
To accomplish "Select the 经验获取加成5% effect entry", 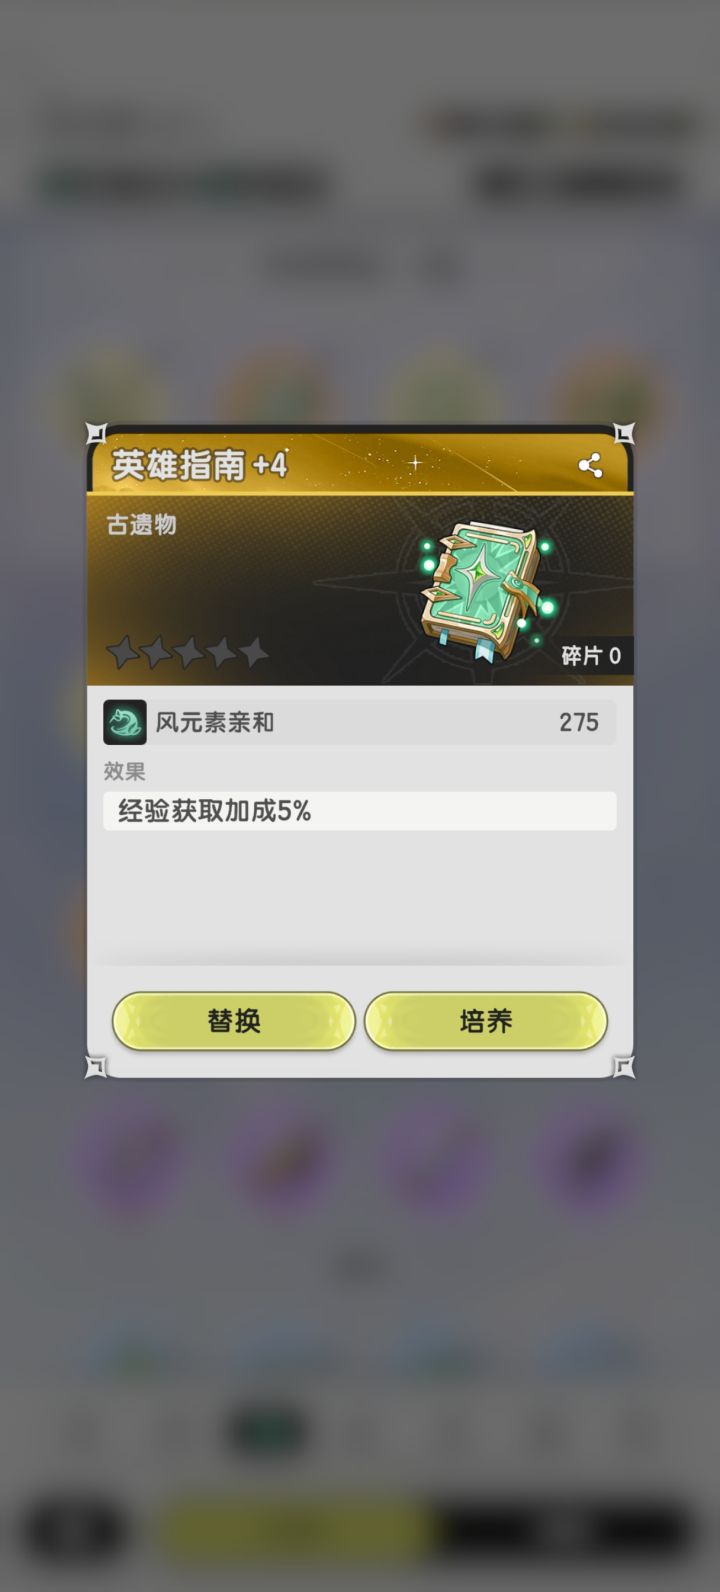I will click(x=360, y=811).
